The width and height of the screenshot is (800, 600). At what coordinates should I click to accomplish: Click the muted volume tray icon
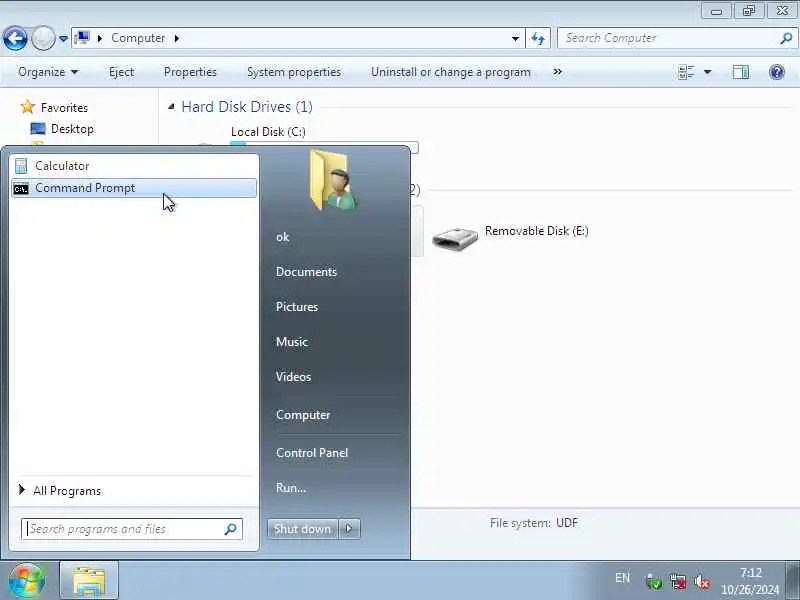point(702,581)
